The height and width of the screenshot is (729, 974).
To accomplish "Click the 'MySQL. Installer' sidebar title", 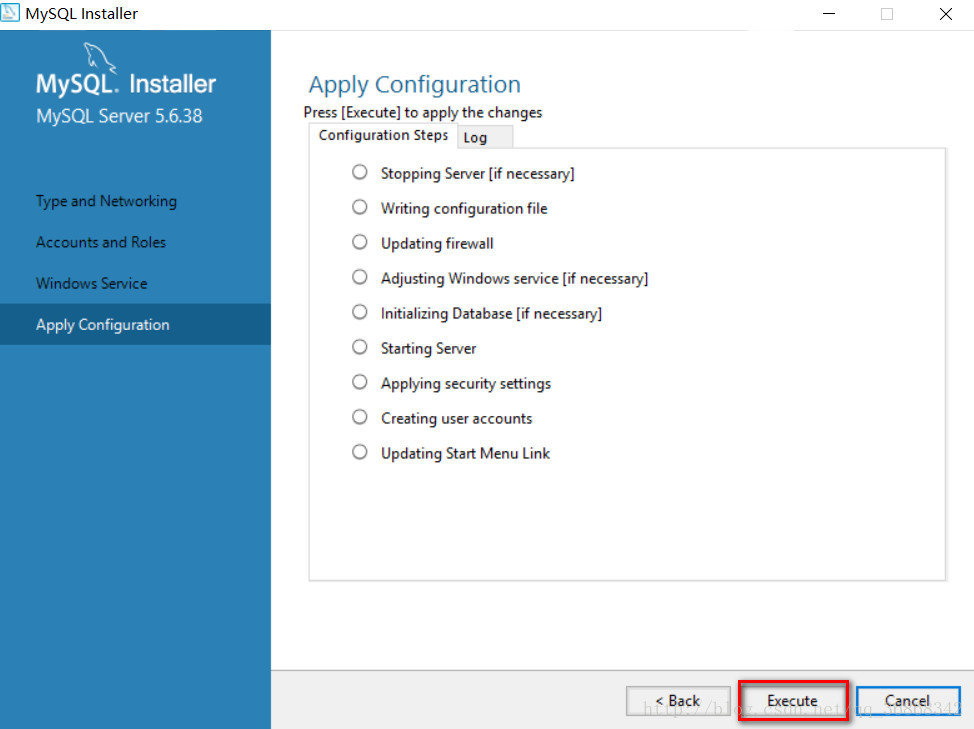I will tap(126, 84).
